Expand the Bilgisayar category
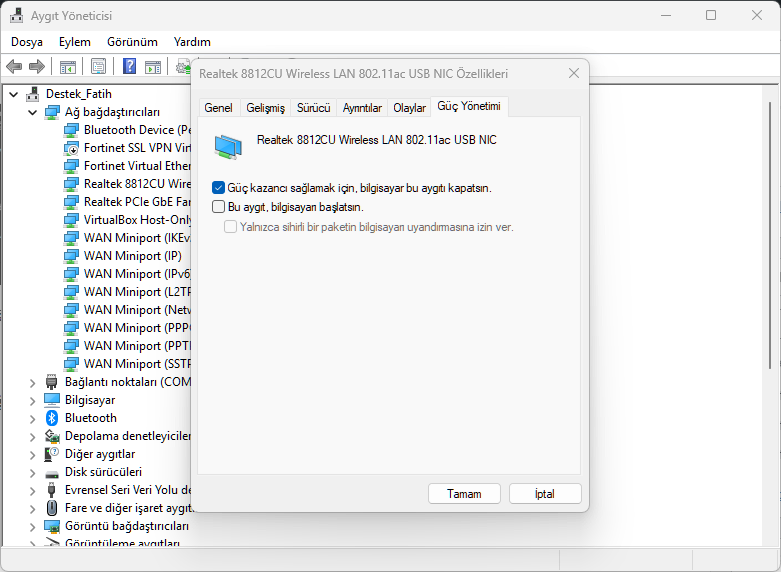This screenshot has width=781, height=572. coord(32,401)
